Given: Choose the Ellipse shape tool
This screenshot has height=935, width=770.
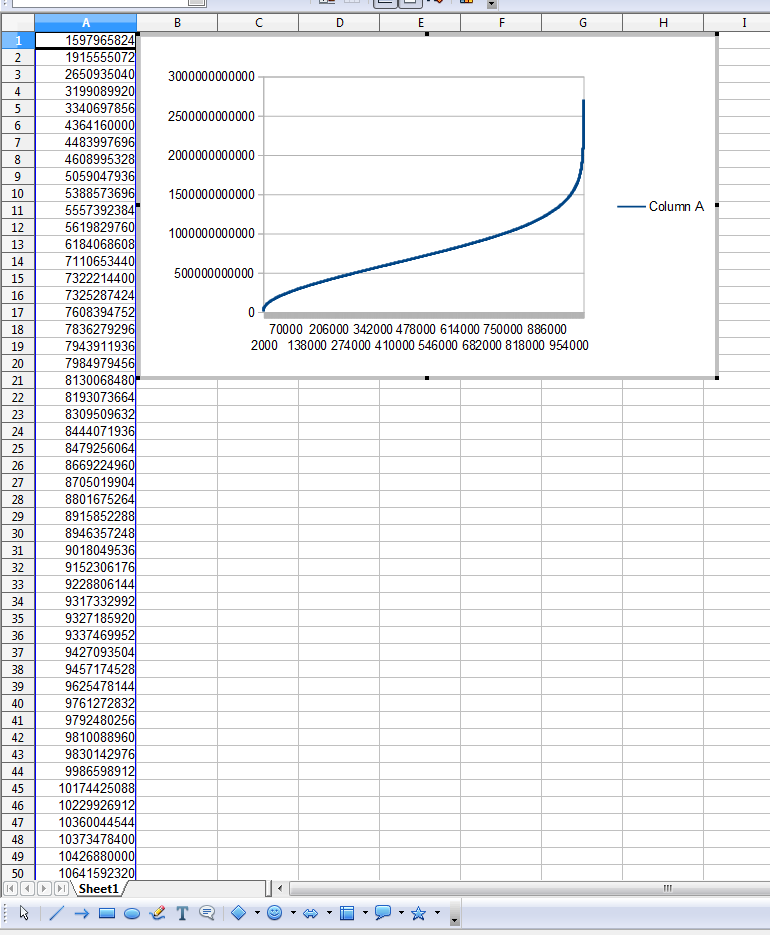Looking at the screenshot, I should coord(131,912).
